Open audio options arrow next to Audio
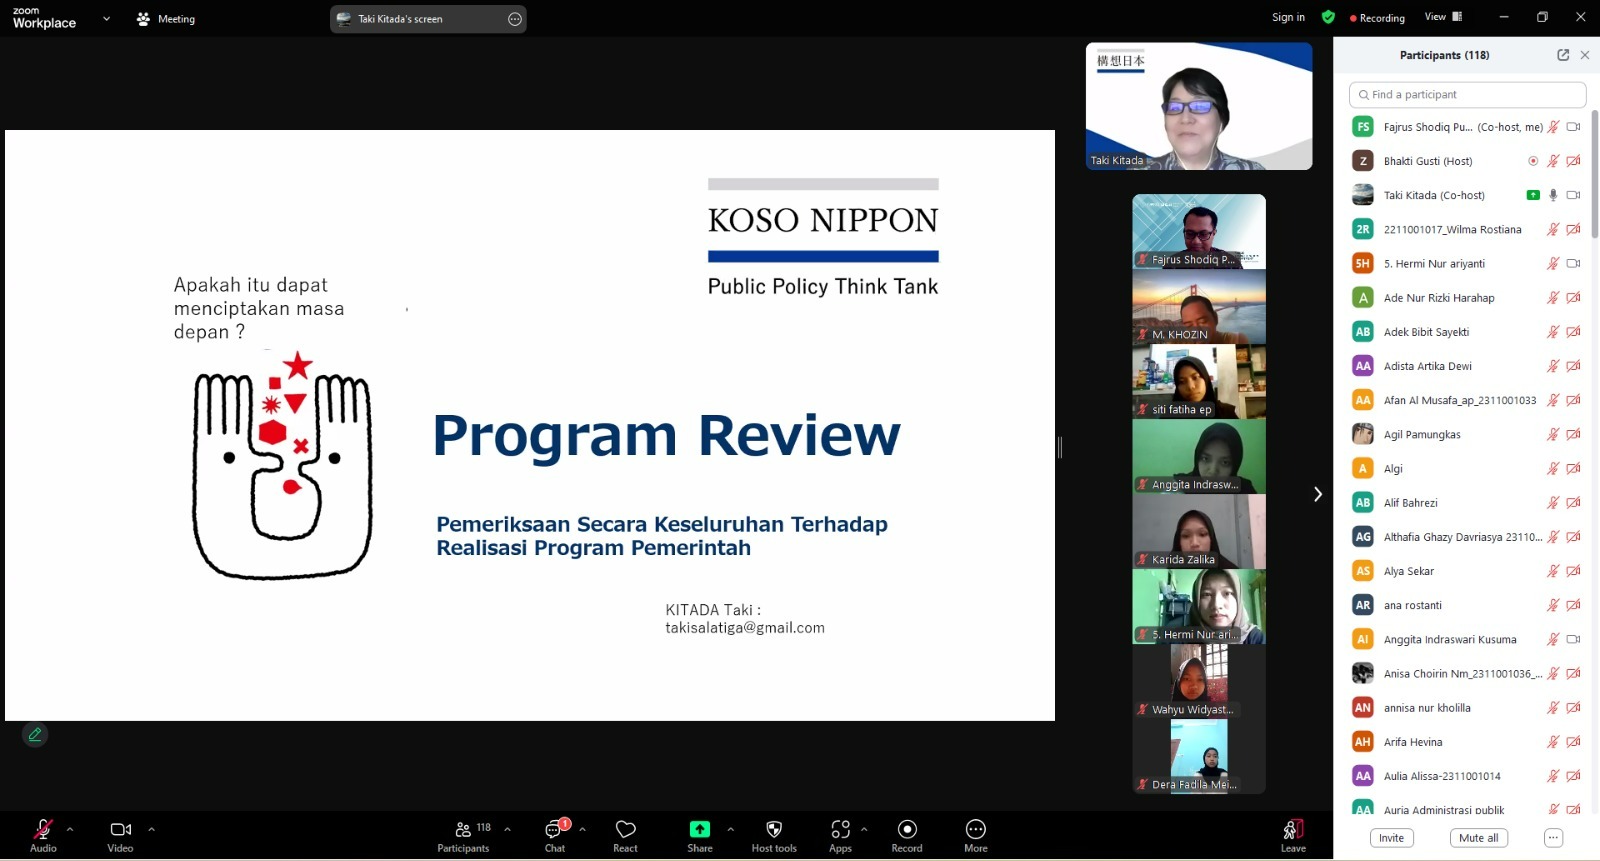The image size is (1600, 861). tap(70, 829)
